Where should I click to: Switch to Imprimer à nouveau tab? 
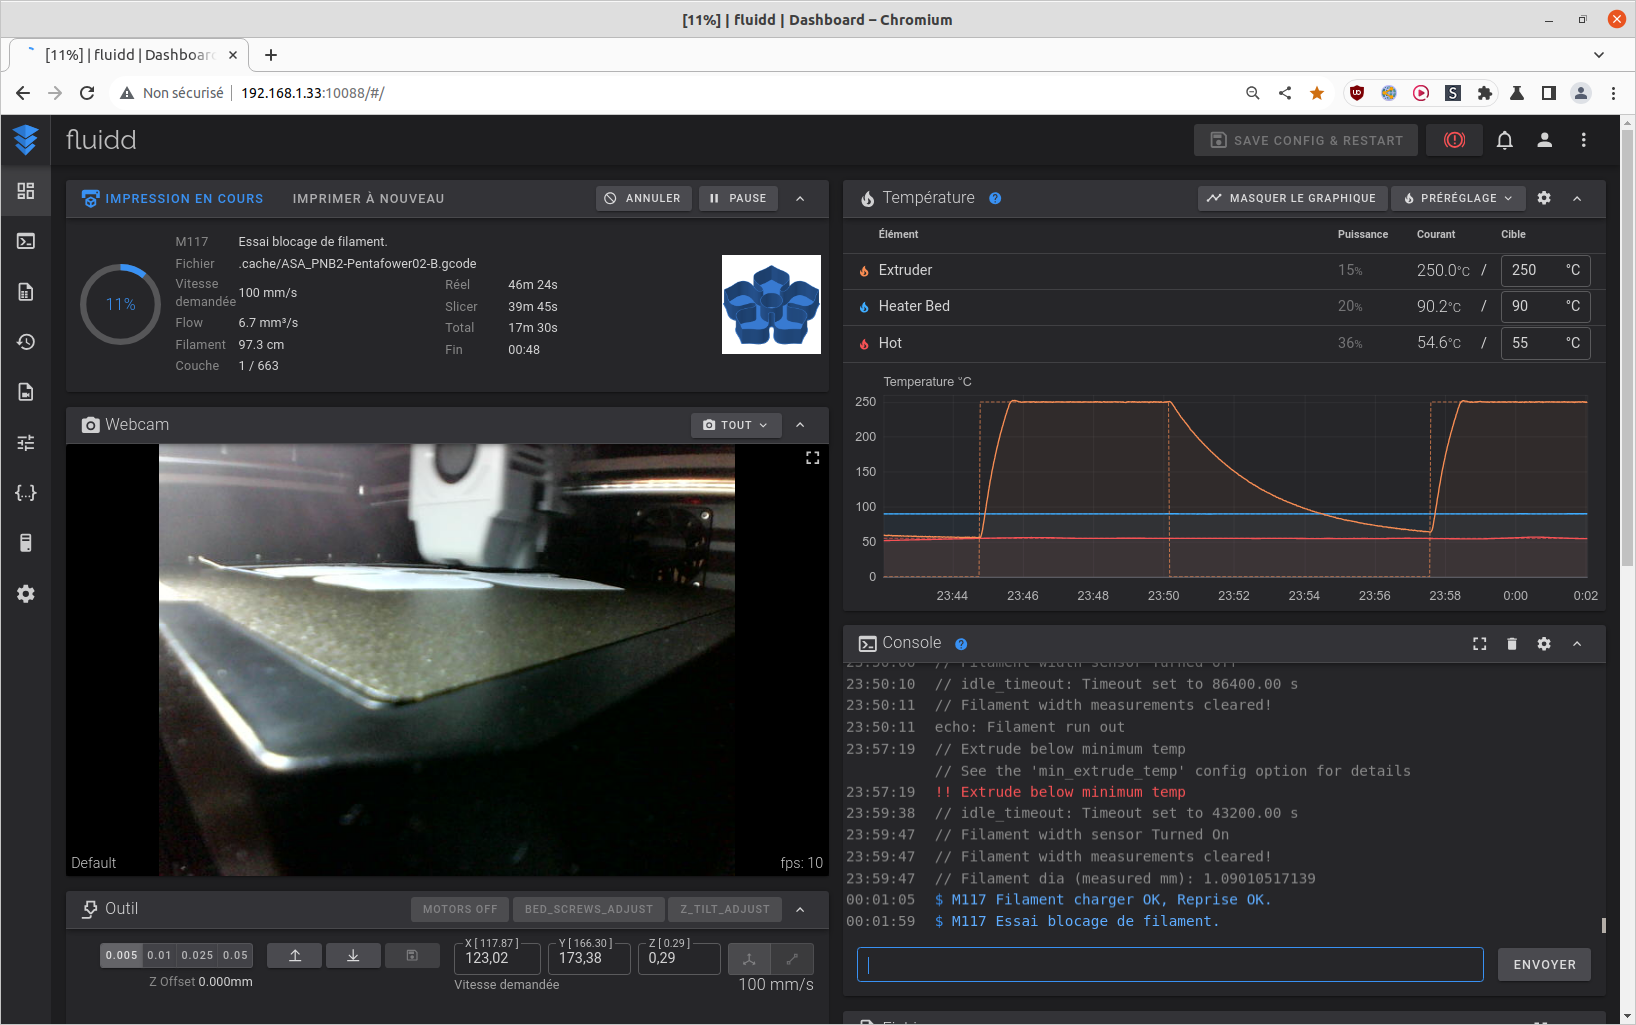pyautogui.click(x=368, y=199)
